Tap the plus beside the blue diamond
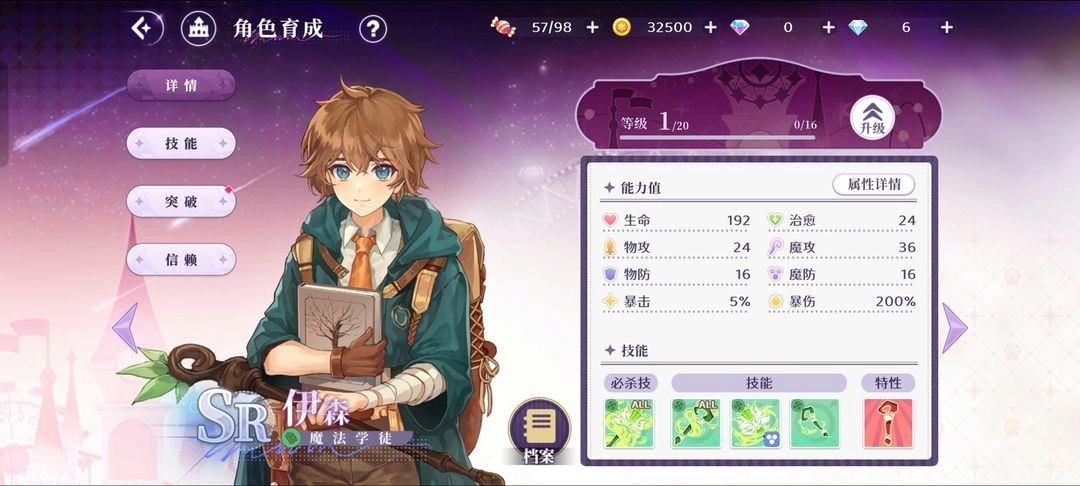Viewport: 1080px width, 486px height. [947, 28]
